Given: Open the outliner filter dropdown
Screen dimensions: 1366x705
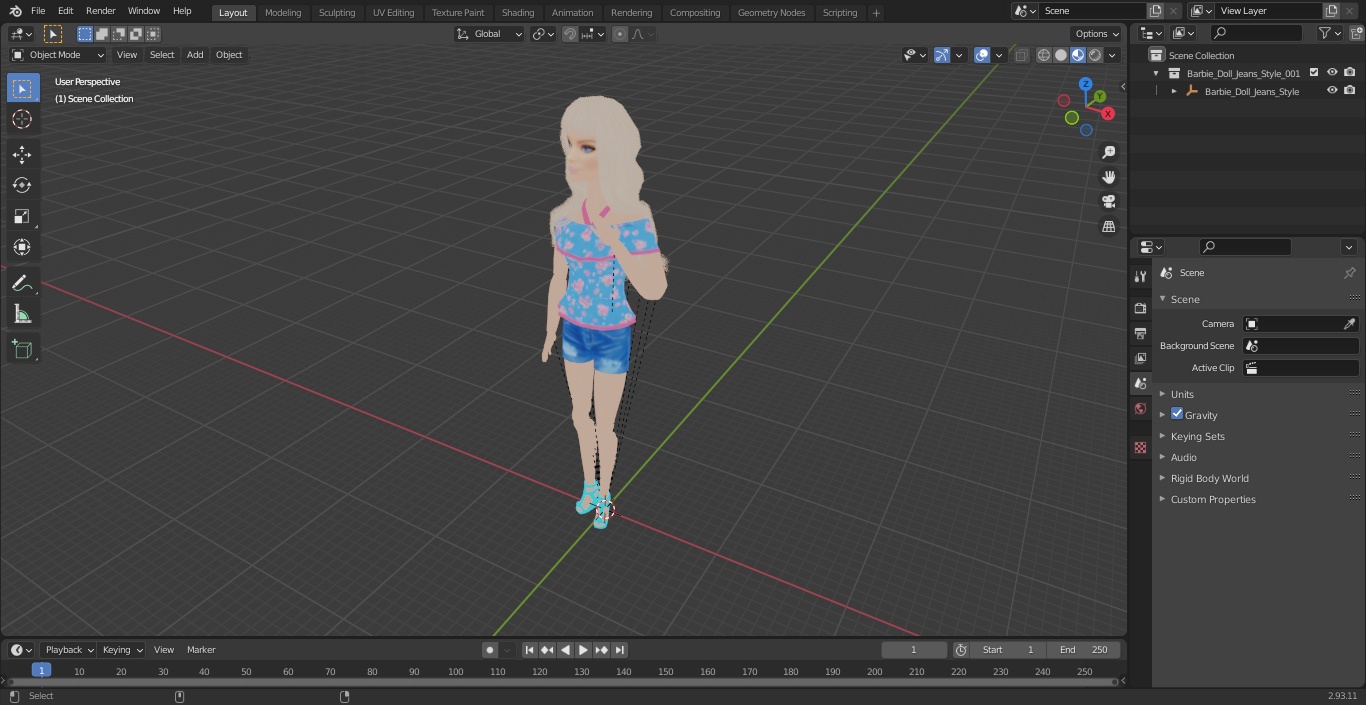Looking at the screenshot, I should [1329, 33].
